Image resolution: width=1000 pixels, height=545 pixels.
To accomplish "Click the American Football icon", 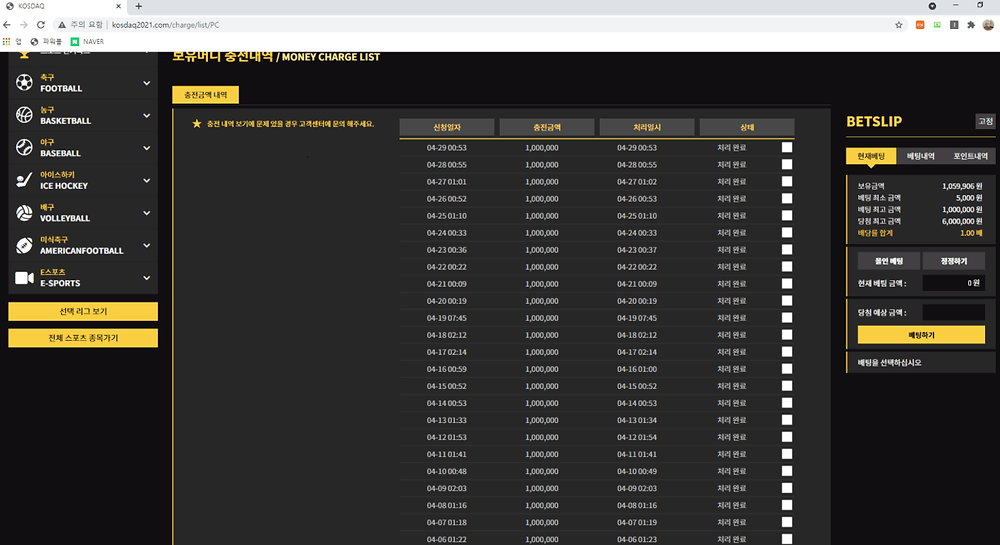I will 24,245.
